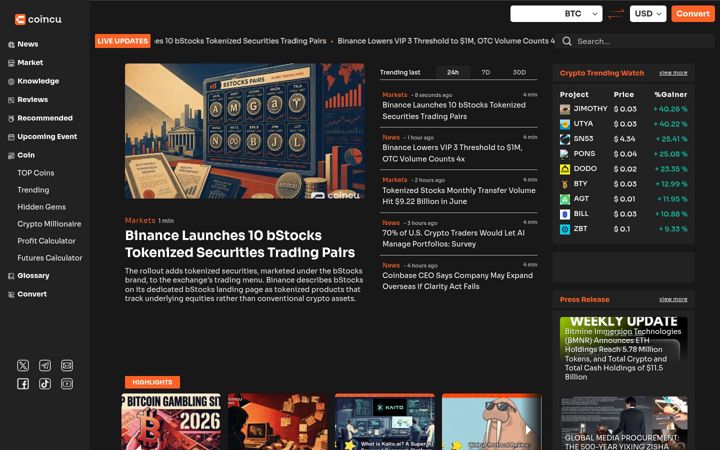720x450 pixels.
Task: Open Profit Calculator submenu item
Action: pyautogui.click(x=46, y=241)
